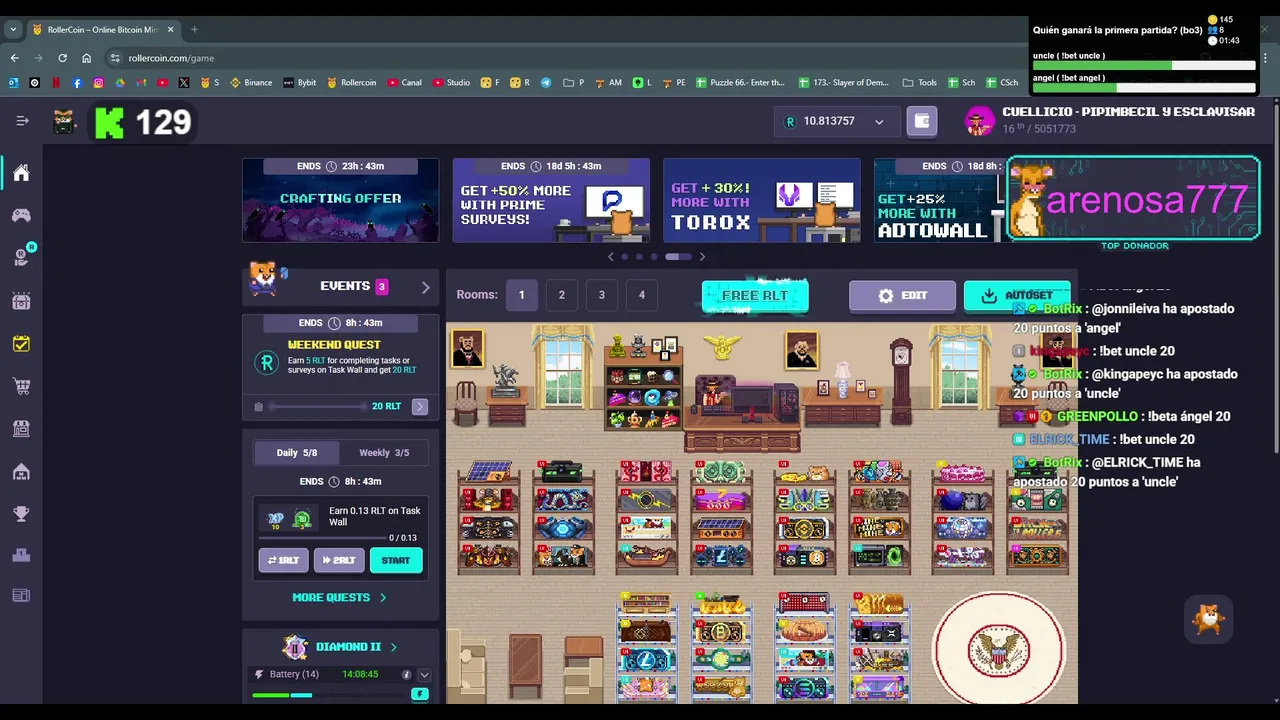Click the browser home button
The height and width of the screenshot is (720, 1280).
pyautogui.click(x=86, y=58)
